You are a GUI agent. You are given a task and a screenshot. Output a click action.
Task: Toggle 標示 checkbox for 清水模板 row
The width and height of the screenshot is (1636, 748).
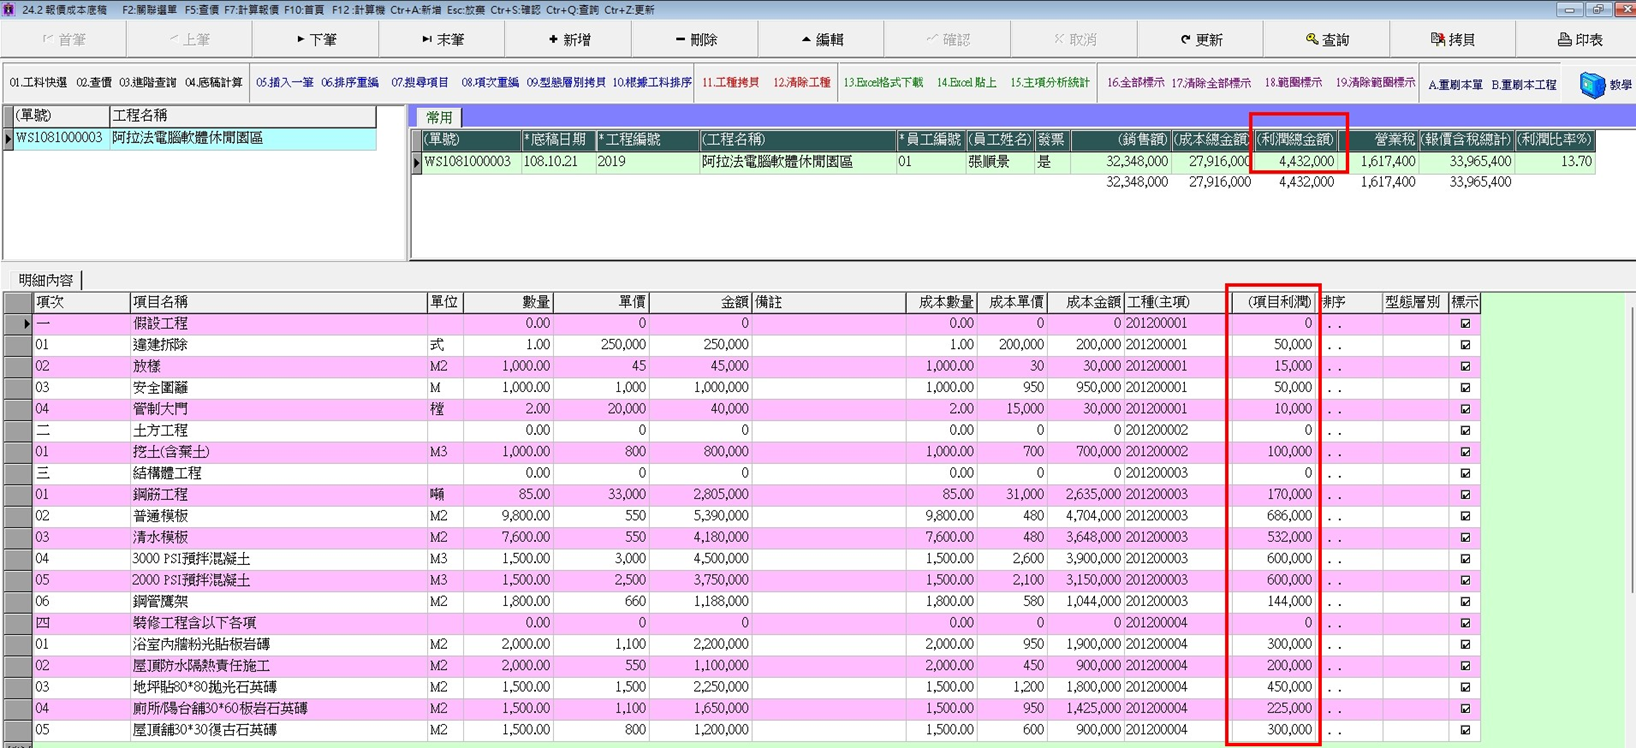pos(1465,537)
